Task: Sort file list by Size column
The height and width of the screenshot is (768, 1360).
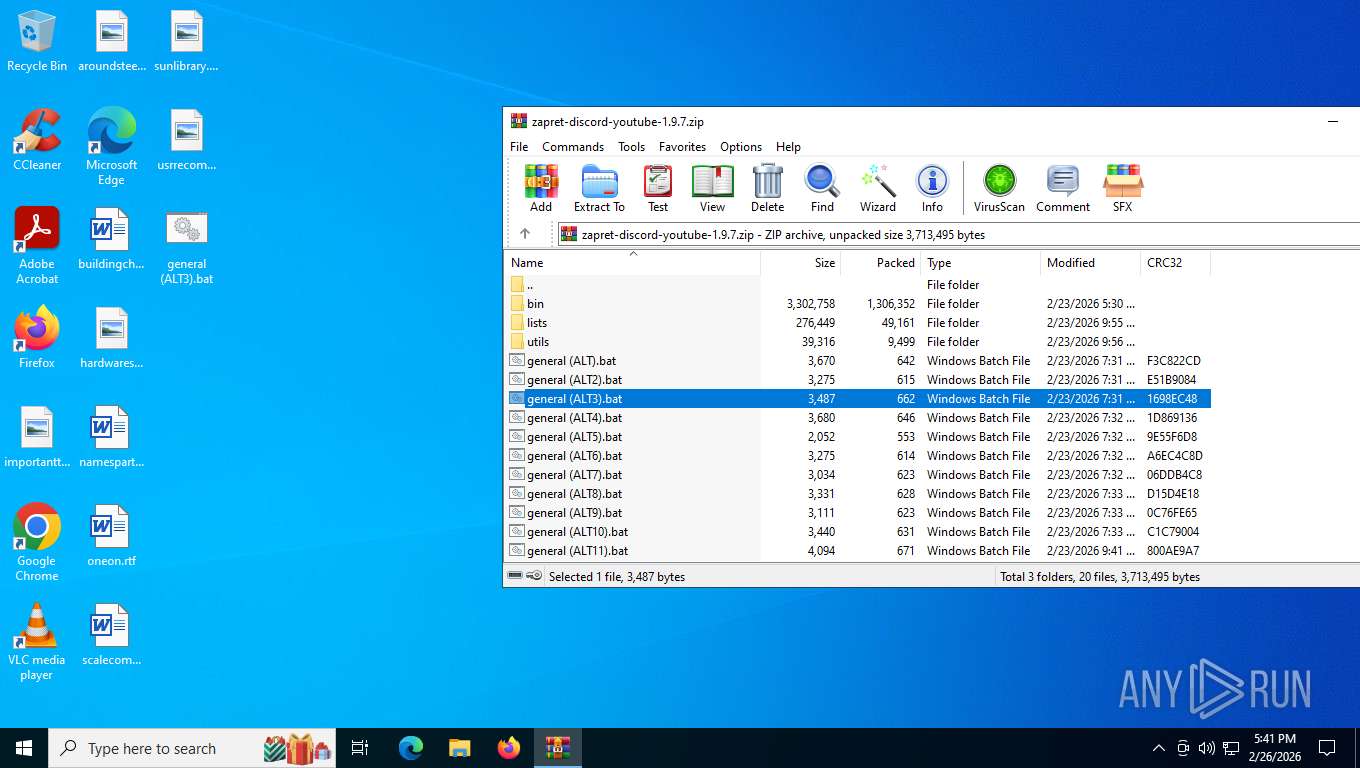Action: tap(801, 263)
